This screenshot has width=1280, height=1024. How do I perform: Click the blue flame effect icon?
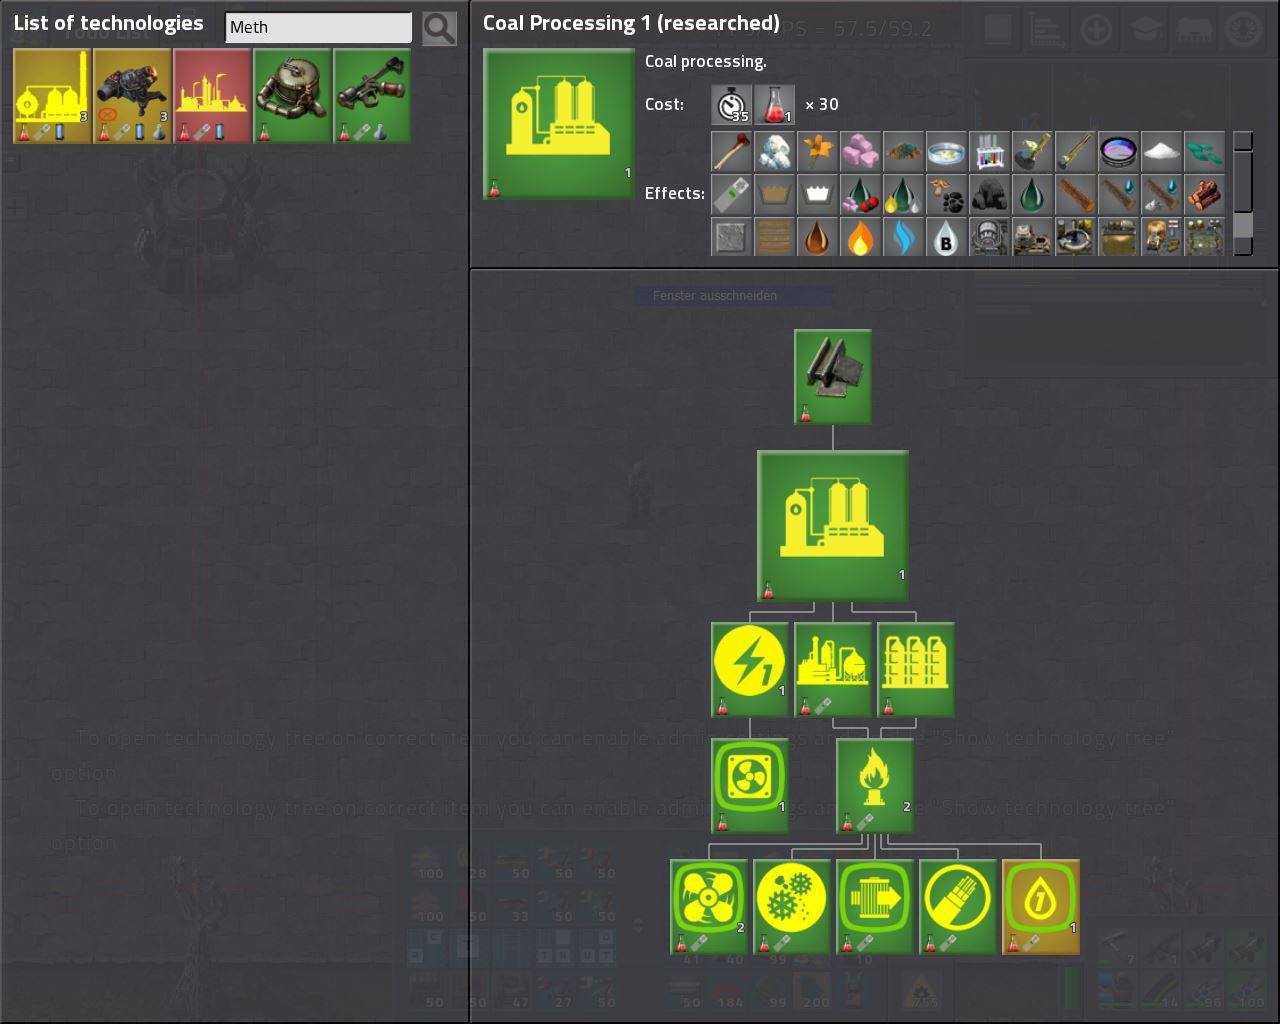tap(903, 238)
